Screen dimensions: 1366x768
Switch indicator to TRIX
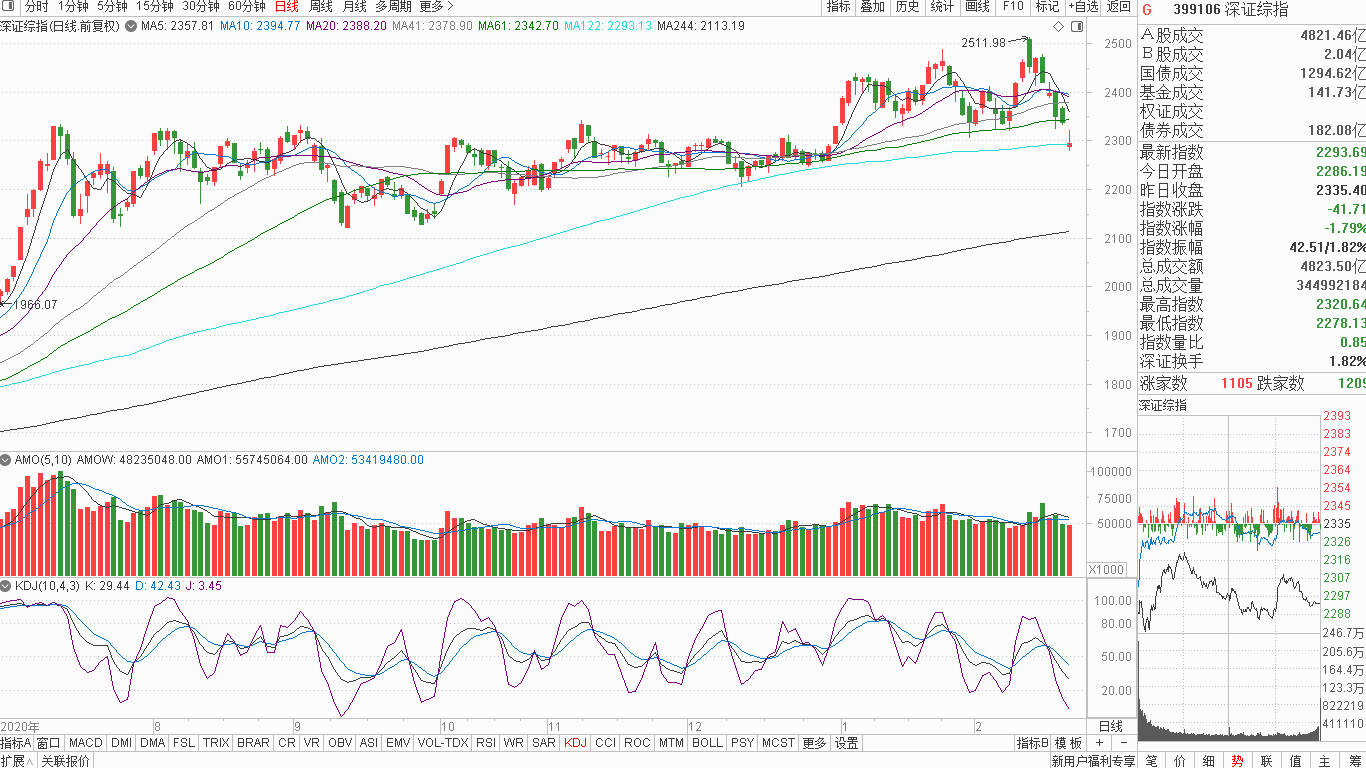point(216,743)
